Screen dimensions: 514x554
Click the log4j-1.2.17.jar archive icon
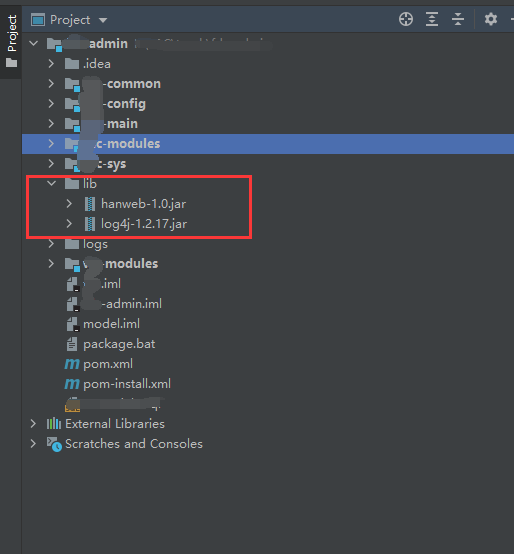[90, 224]
